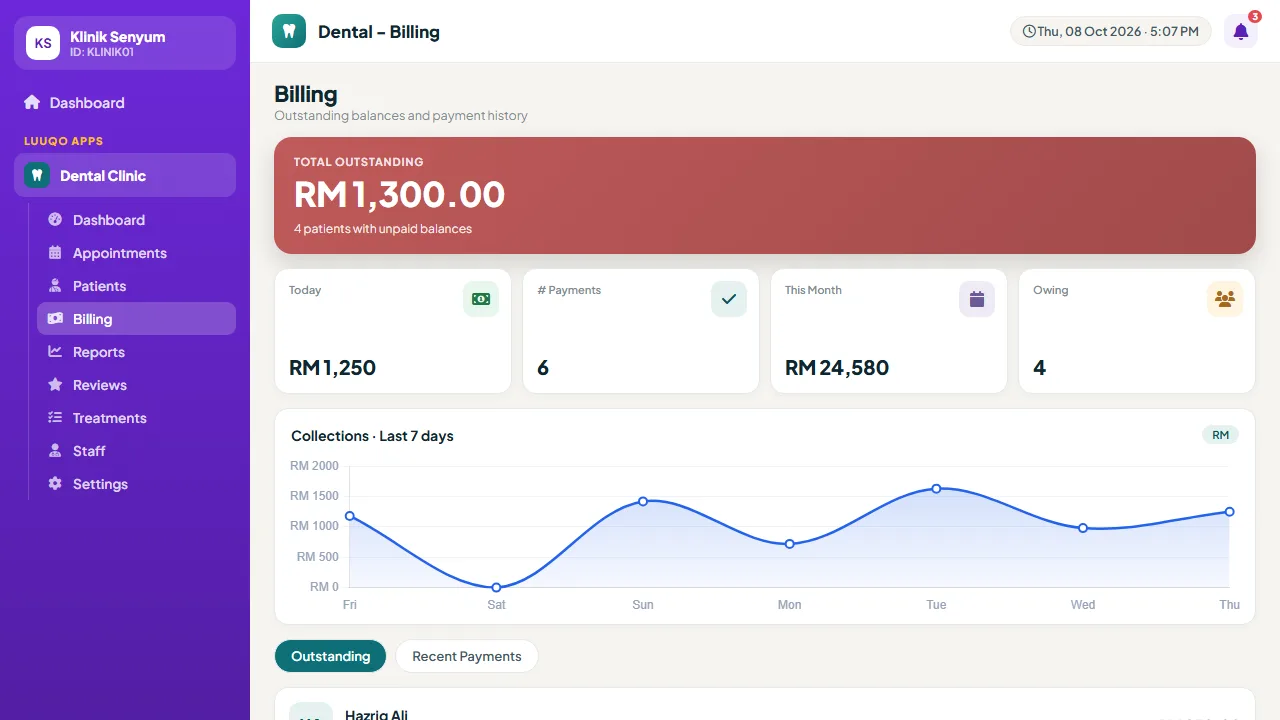Click the Sat data point on chart
Viewport: 1280px width, 720px height.
point(496,587)
